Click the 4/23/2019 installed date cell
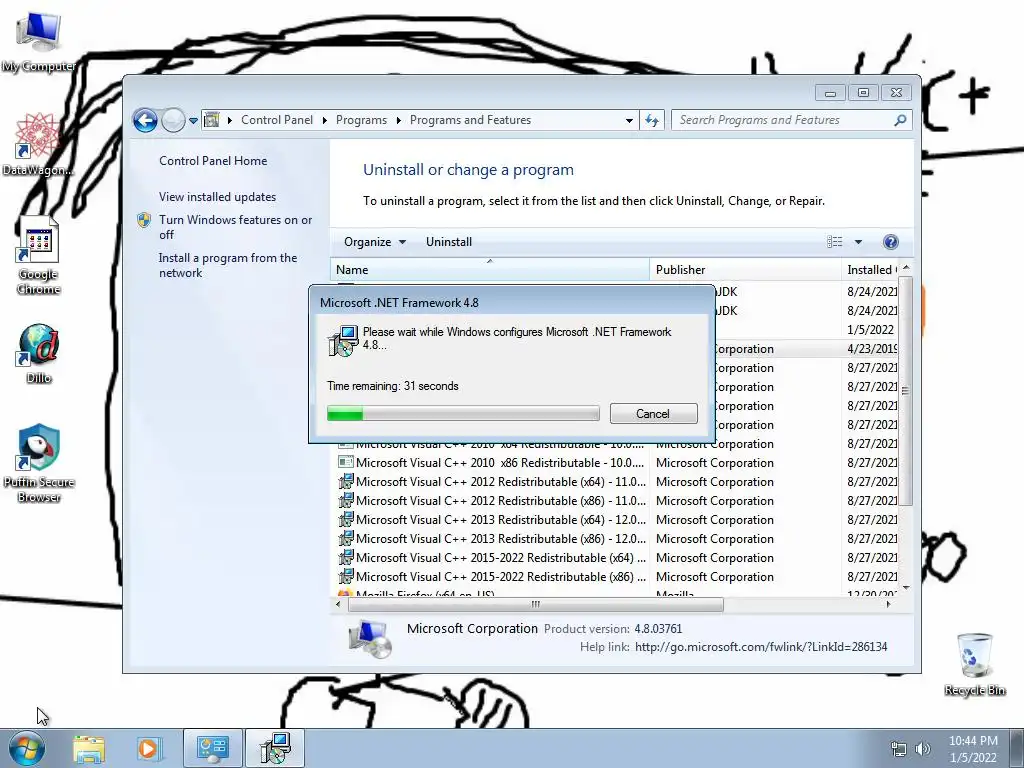1024x768 pixels. (872, 349)
